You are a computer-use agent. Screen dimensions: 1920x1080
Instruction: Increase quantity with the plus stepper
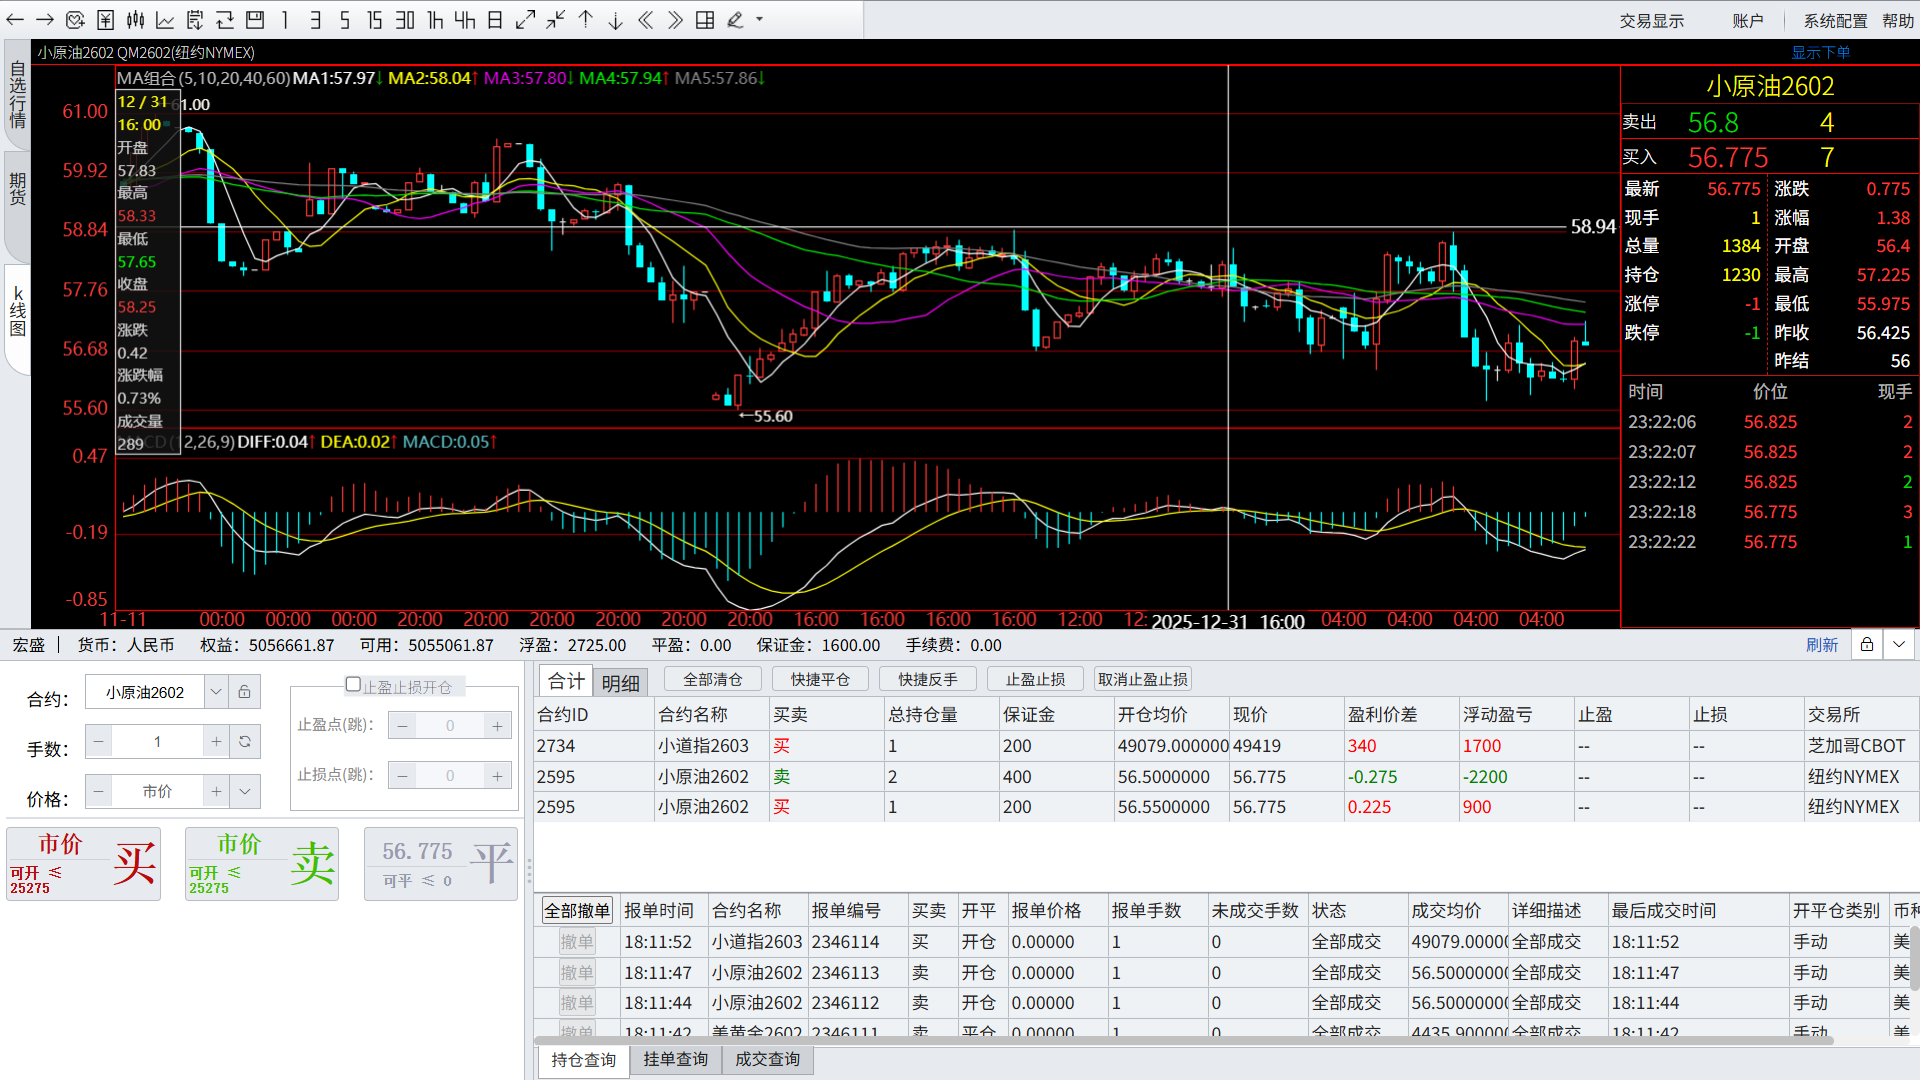[216, 742]
